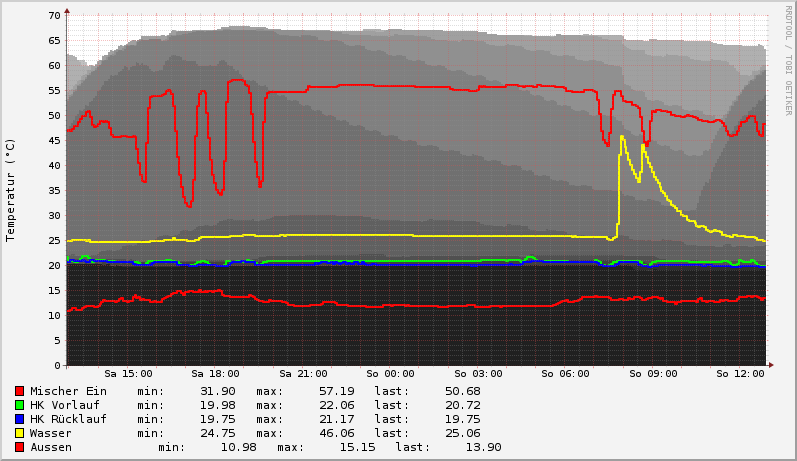This screenshot has height=461, width=797.
Task: Click the So 12:00 time axis label
Action: point(741,374)
